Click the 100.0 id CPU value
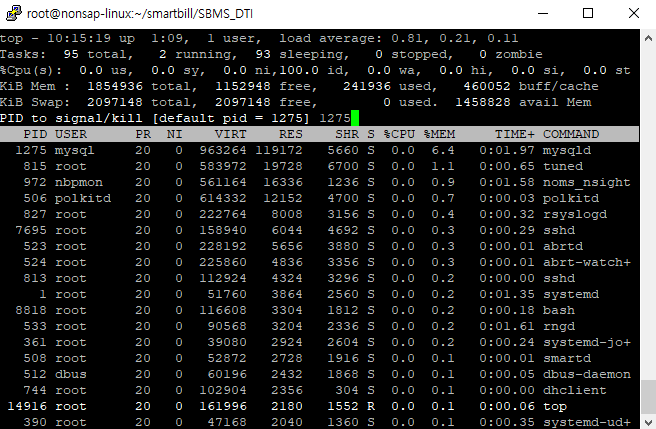 coord(299,70)
